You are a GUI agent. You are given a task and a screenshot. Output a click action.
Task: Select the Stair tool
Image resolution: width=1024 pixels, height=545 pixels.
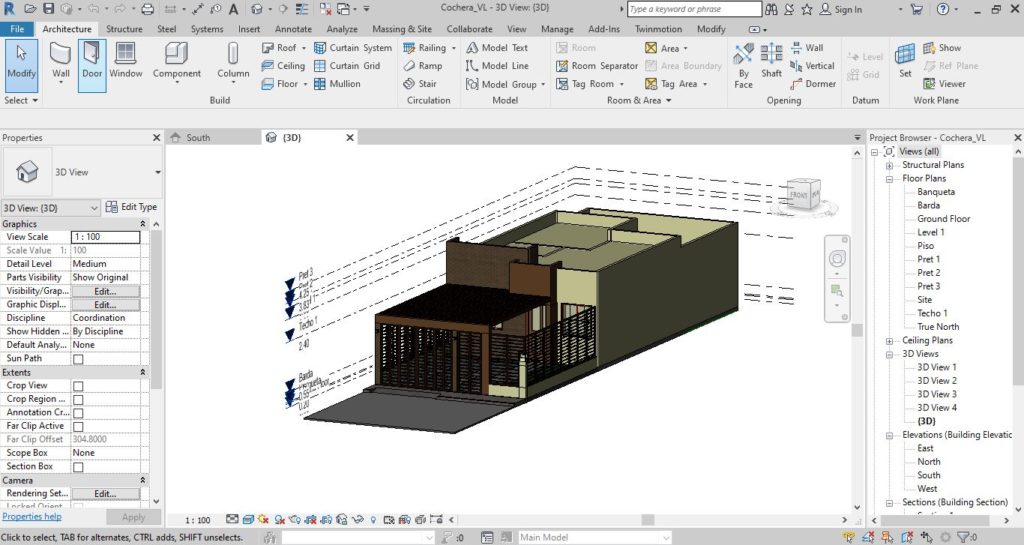tap(419, 84)
